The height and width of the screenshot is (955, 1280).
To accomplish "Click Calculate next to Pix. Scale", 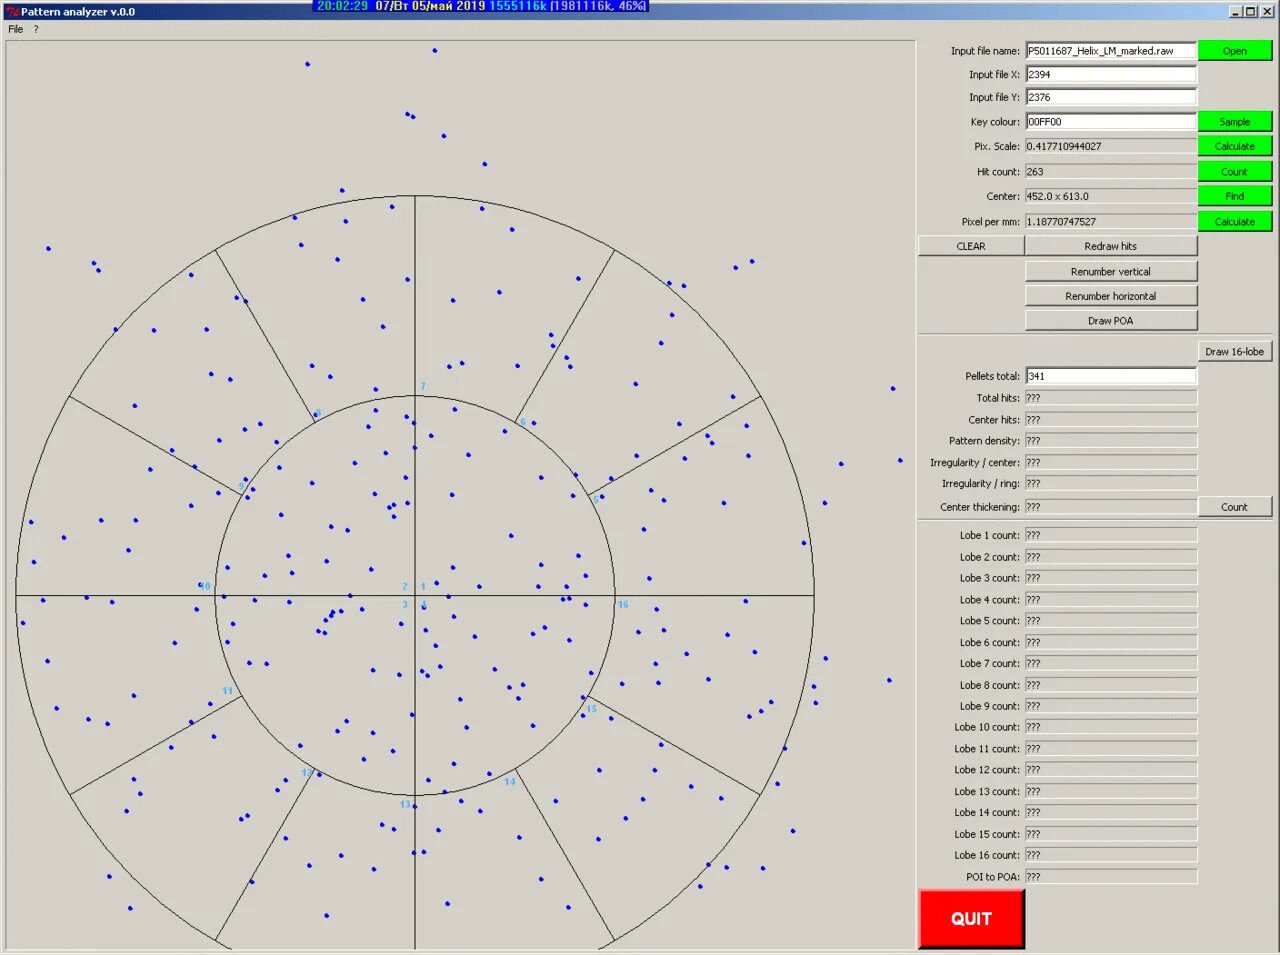I will (1235, 146).
